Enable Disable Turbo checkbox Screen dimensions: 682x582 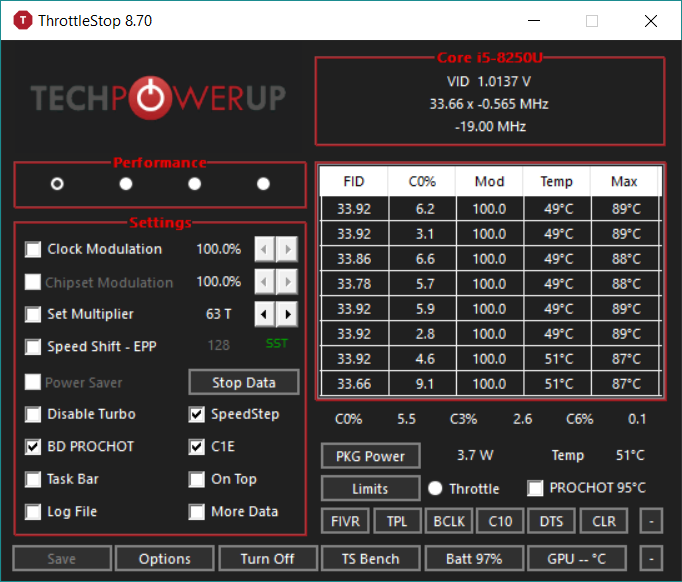coord(34,414)
